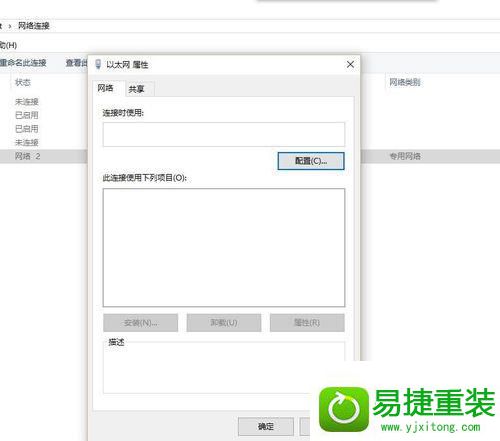500x441 pixels.
Task: Click the first 已启用 status entry
Action: tap(27, 115)
